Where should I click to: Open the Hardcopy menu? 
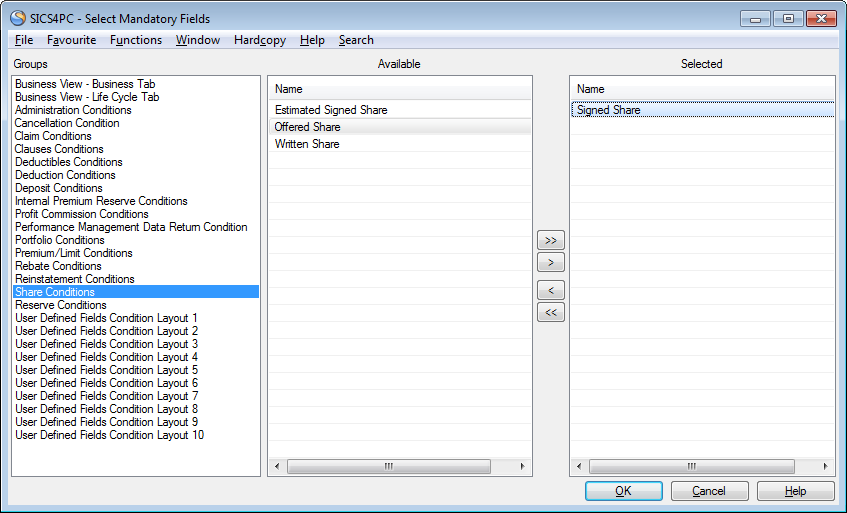pyautogui.click(x=259, y=40)
